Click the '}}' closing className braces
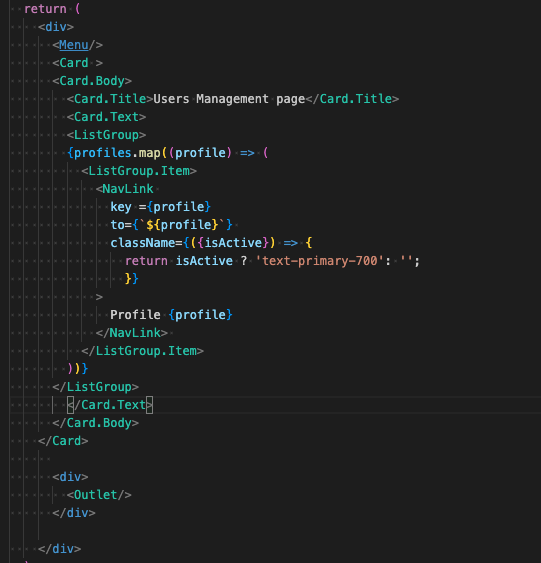The image size is (541, 563). tap(132, 279)
